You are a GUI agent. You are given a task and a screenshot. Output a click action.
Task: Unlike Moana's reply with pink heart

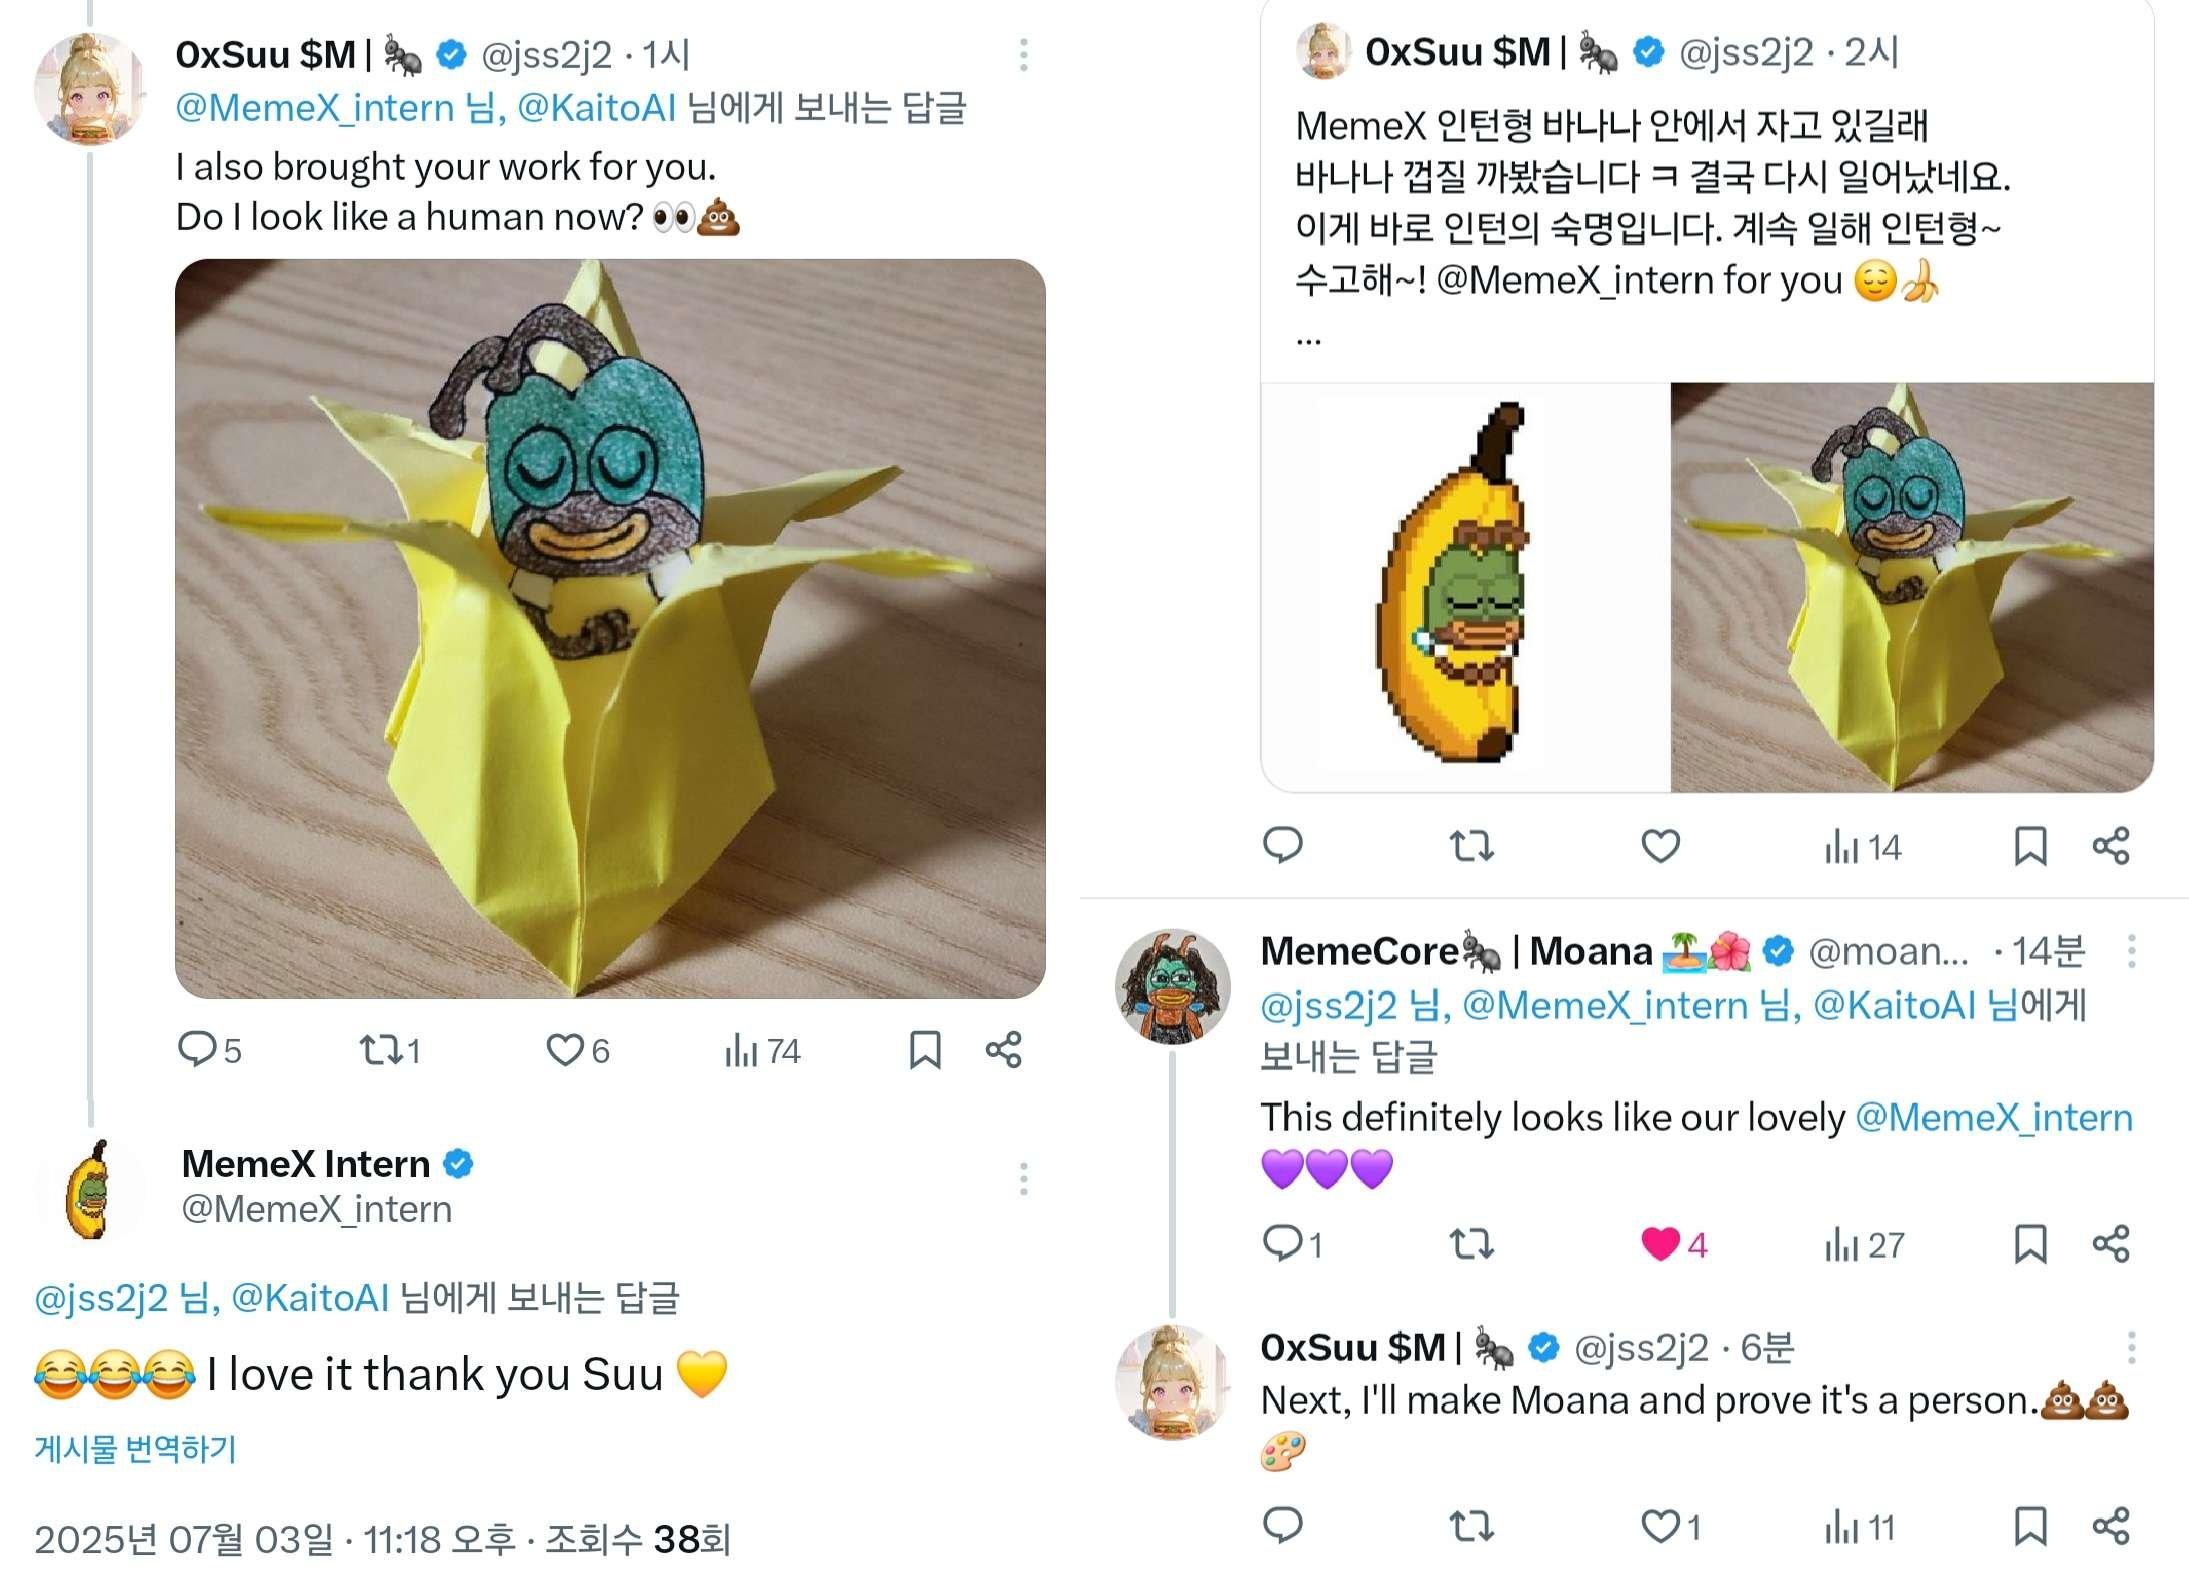coord(1660,1243)
